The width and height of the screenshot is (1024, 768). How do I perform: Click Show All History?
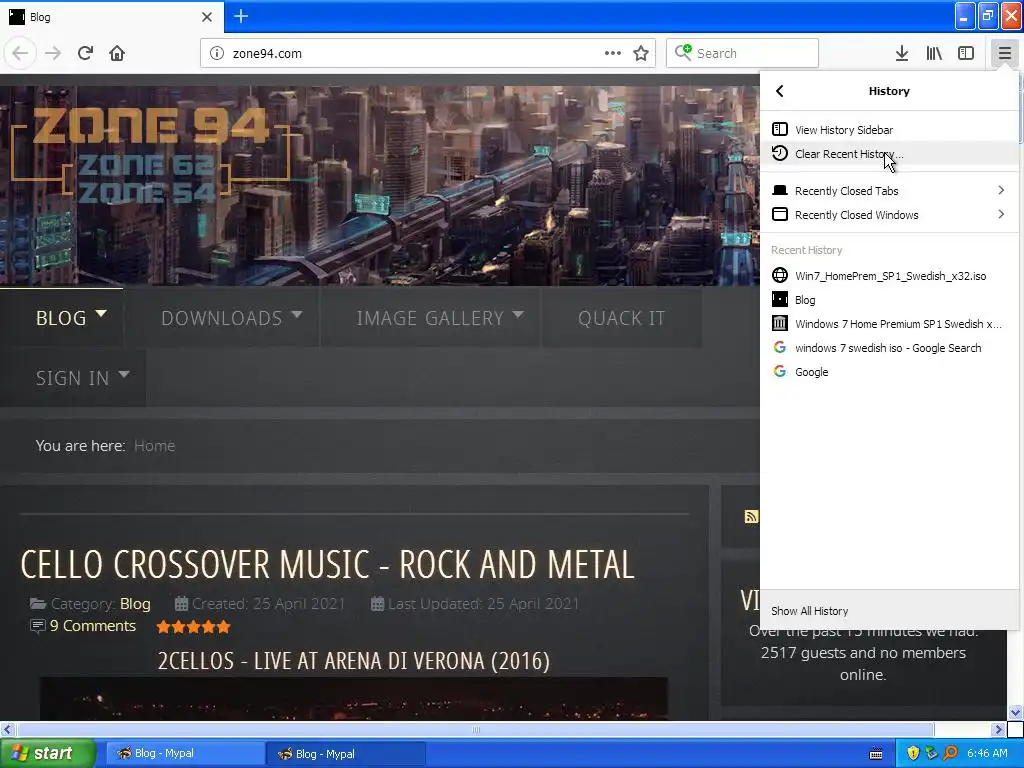click(x=889, y=611)
